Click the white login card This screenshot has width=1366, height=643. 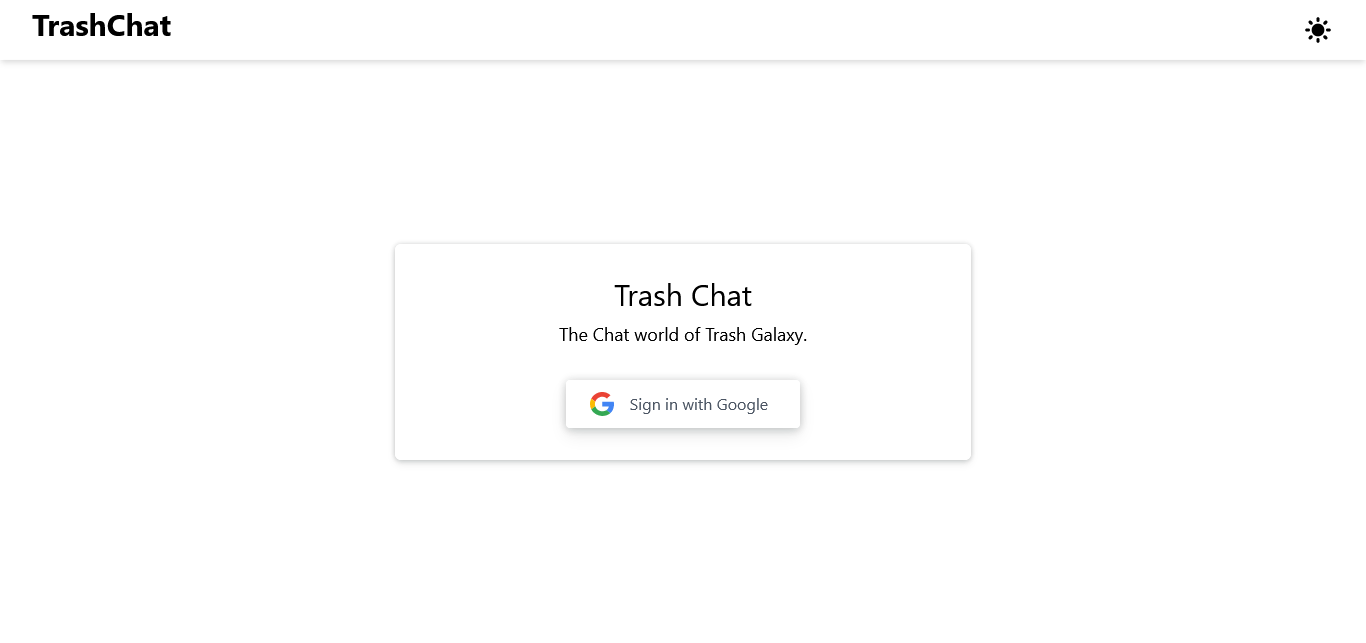pyautogui.click(x=683, y=351)
